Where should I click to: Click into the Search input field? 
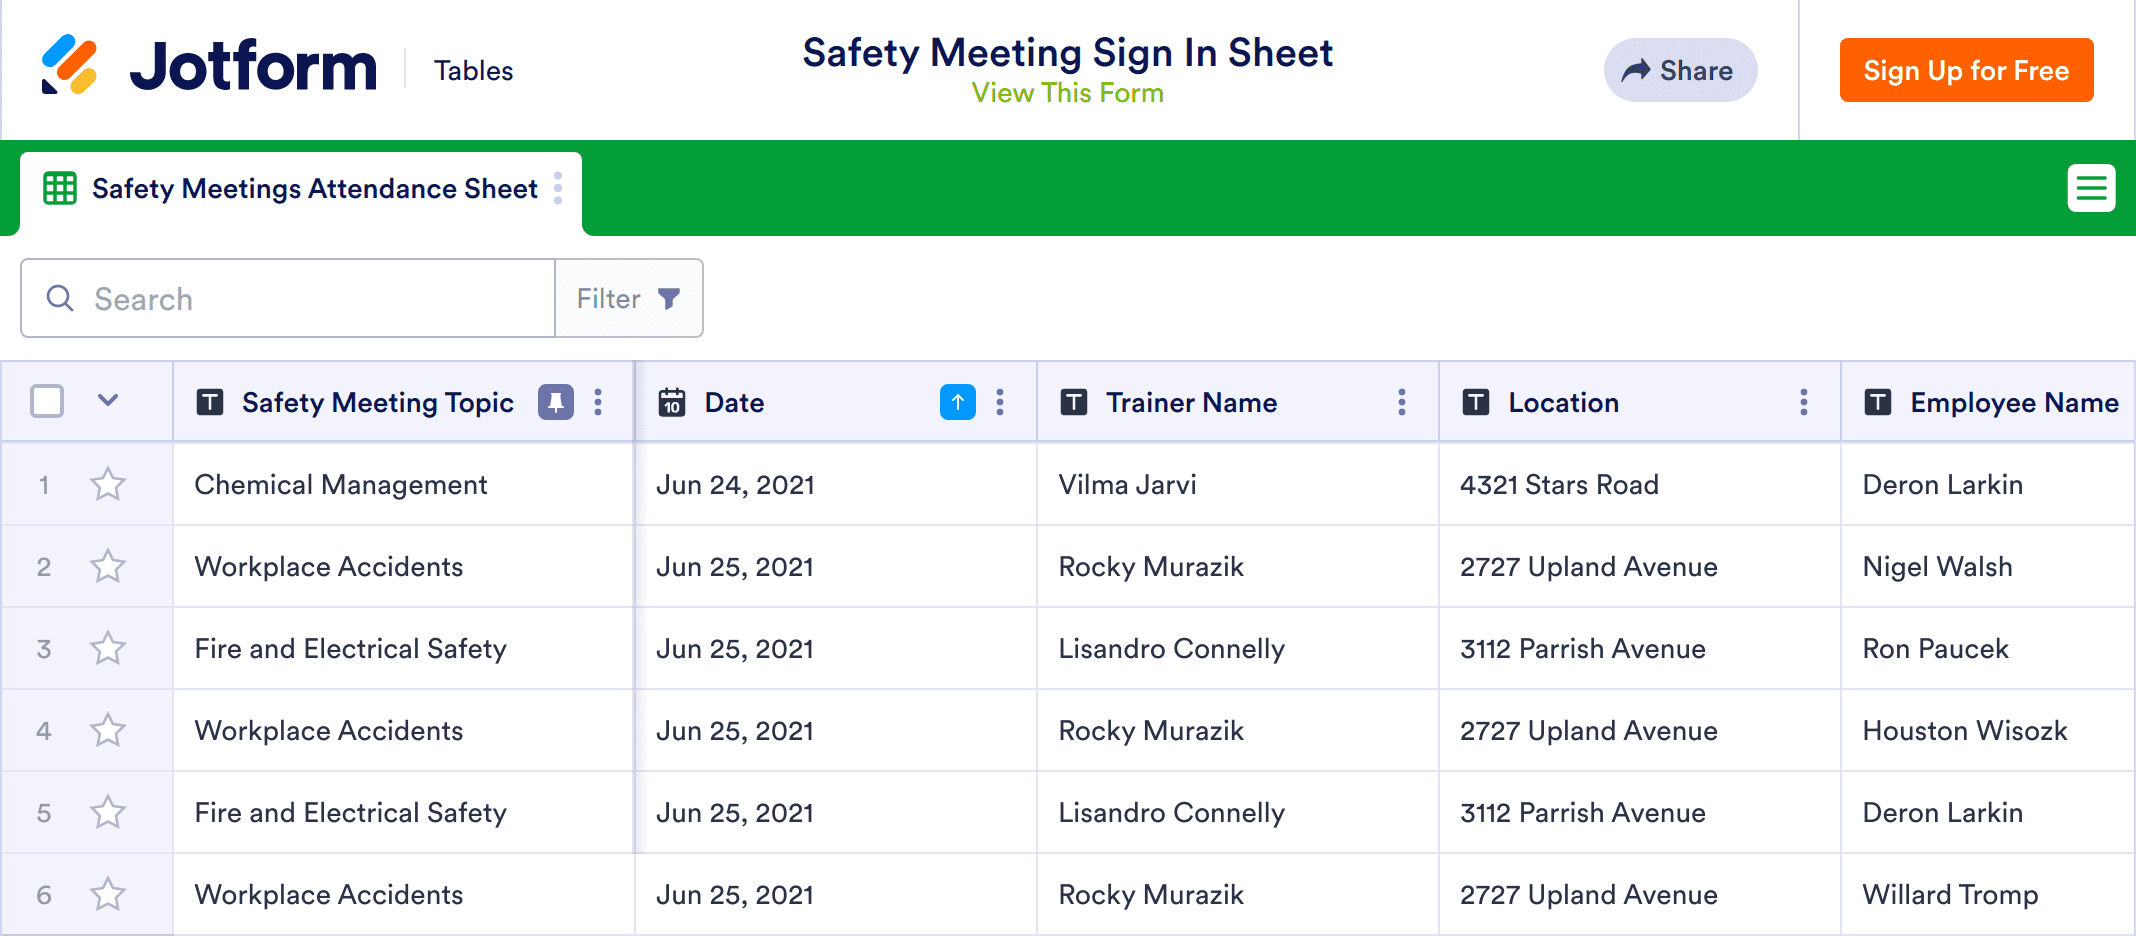(x=300, y=299)
